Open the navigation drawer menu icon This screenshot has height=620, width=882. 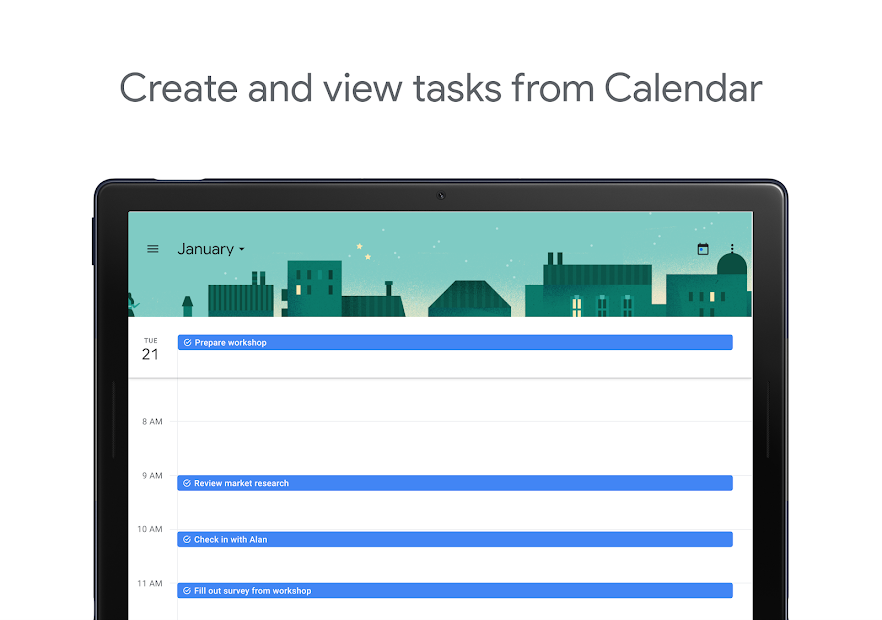(x=152, y=248)
